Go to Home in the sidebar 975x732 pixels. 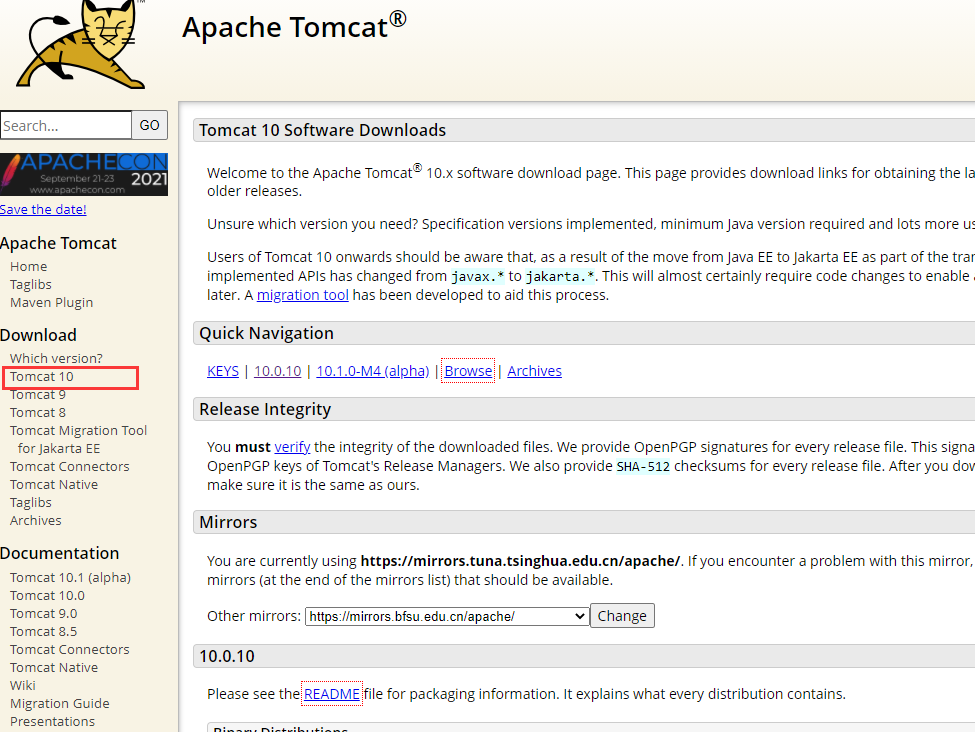[x=29, y=266]
